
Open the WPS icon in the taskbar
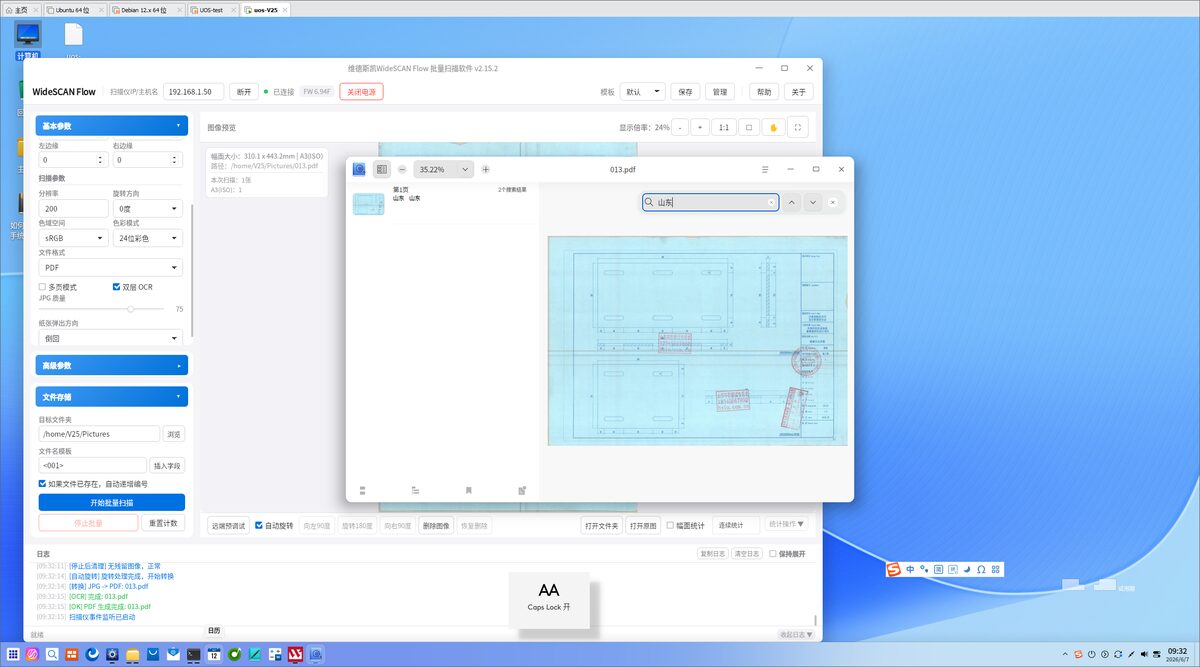295,654
